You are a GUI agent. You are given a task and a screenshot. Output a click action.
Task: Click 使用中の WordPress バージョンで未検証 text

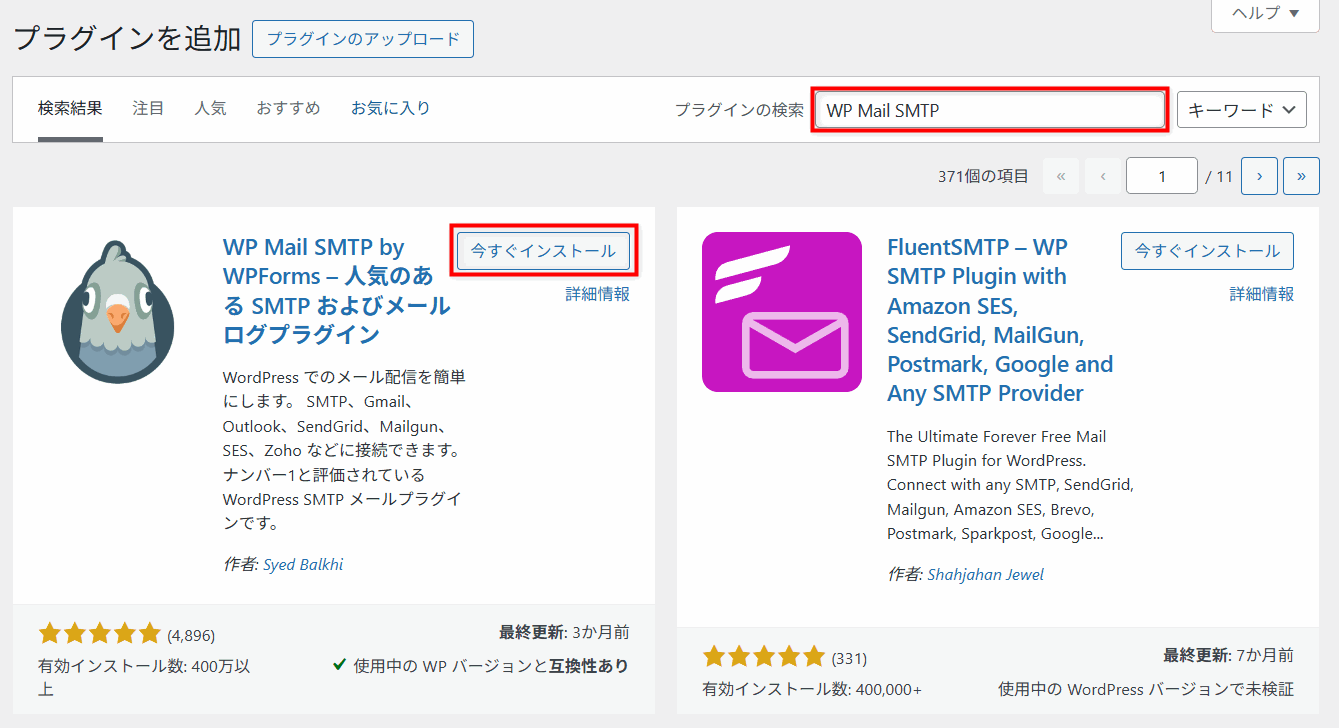point(1146,689)
